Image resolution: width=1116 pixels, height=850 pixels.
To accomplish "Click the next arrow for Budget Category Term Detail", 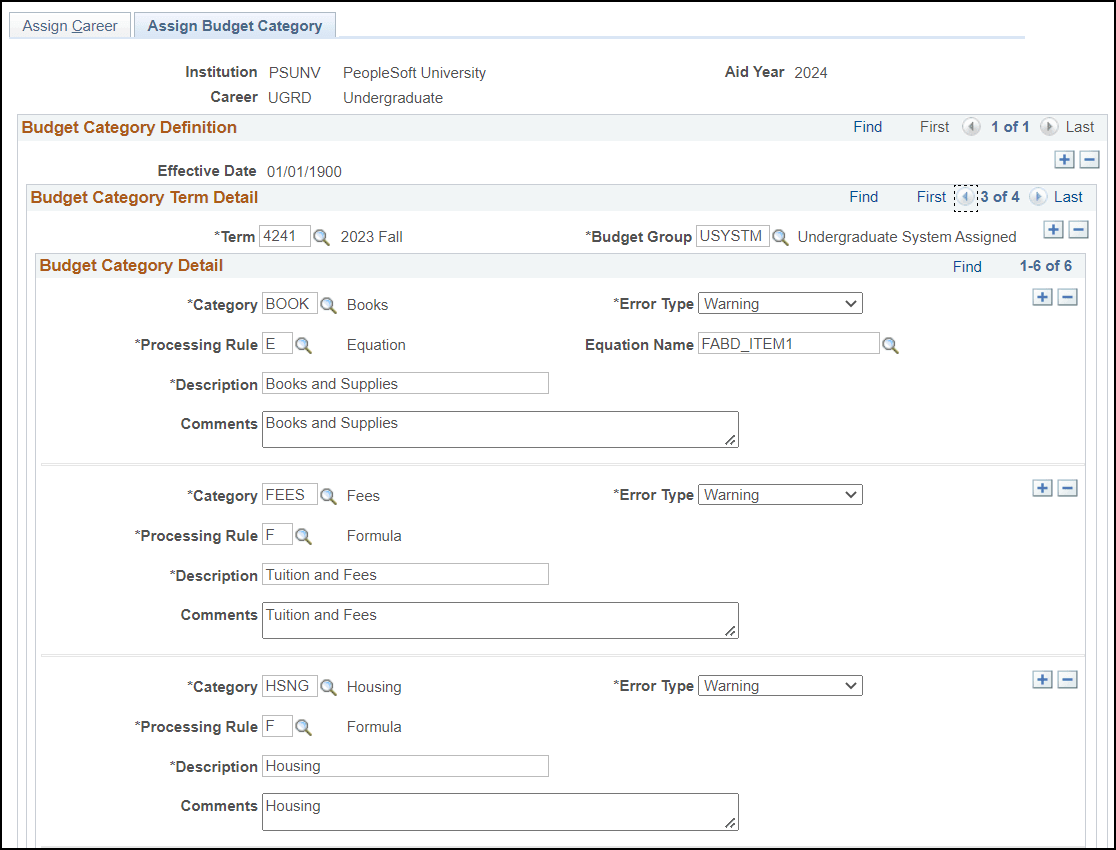I will click(x=1040, y=197).
